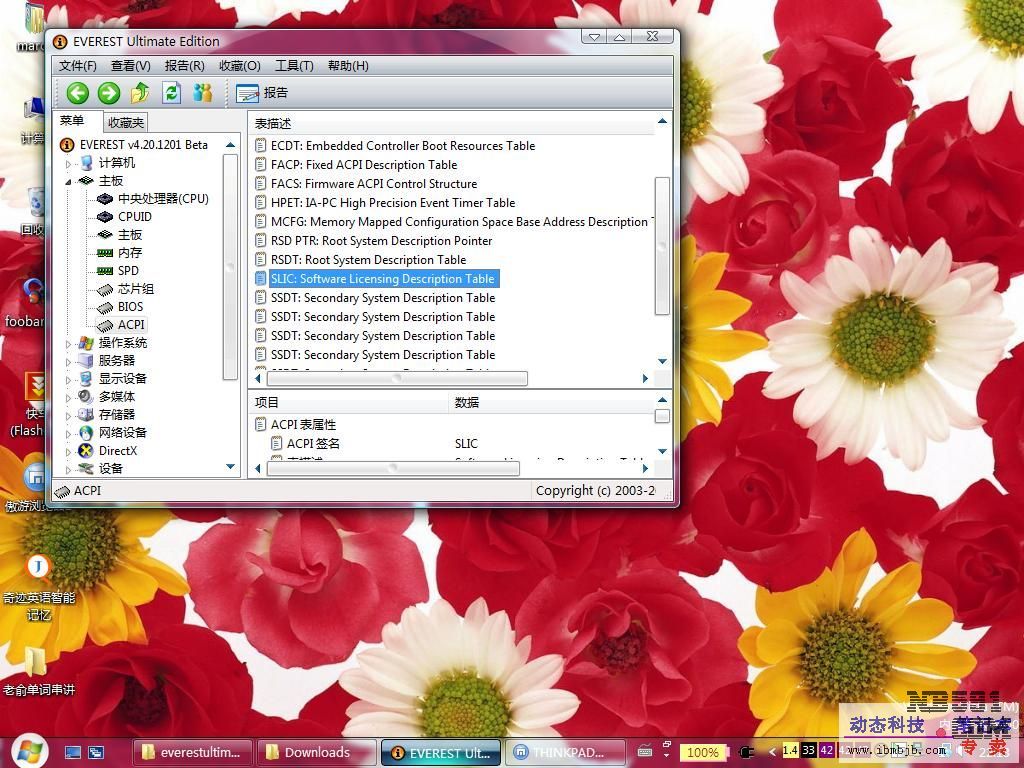This screenshot has width=1024, height=768.
Task: Click the 数据 column header
Action: click(x=467, y=403)
